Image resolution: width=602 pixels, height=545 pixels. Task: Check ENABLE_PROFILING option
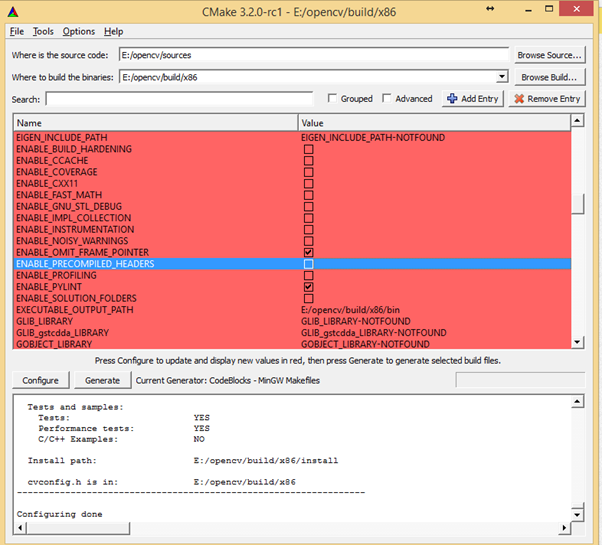(x=308, y=275)
